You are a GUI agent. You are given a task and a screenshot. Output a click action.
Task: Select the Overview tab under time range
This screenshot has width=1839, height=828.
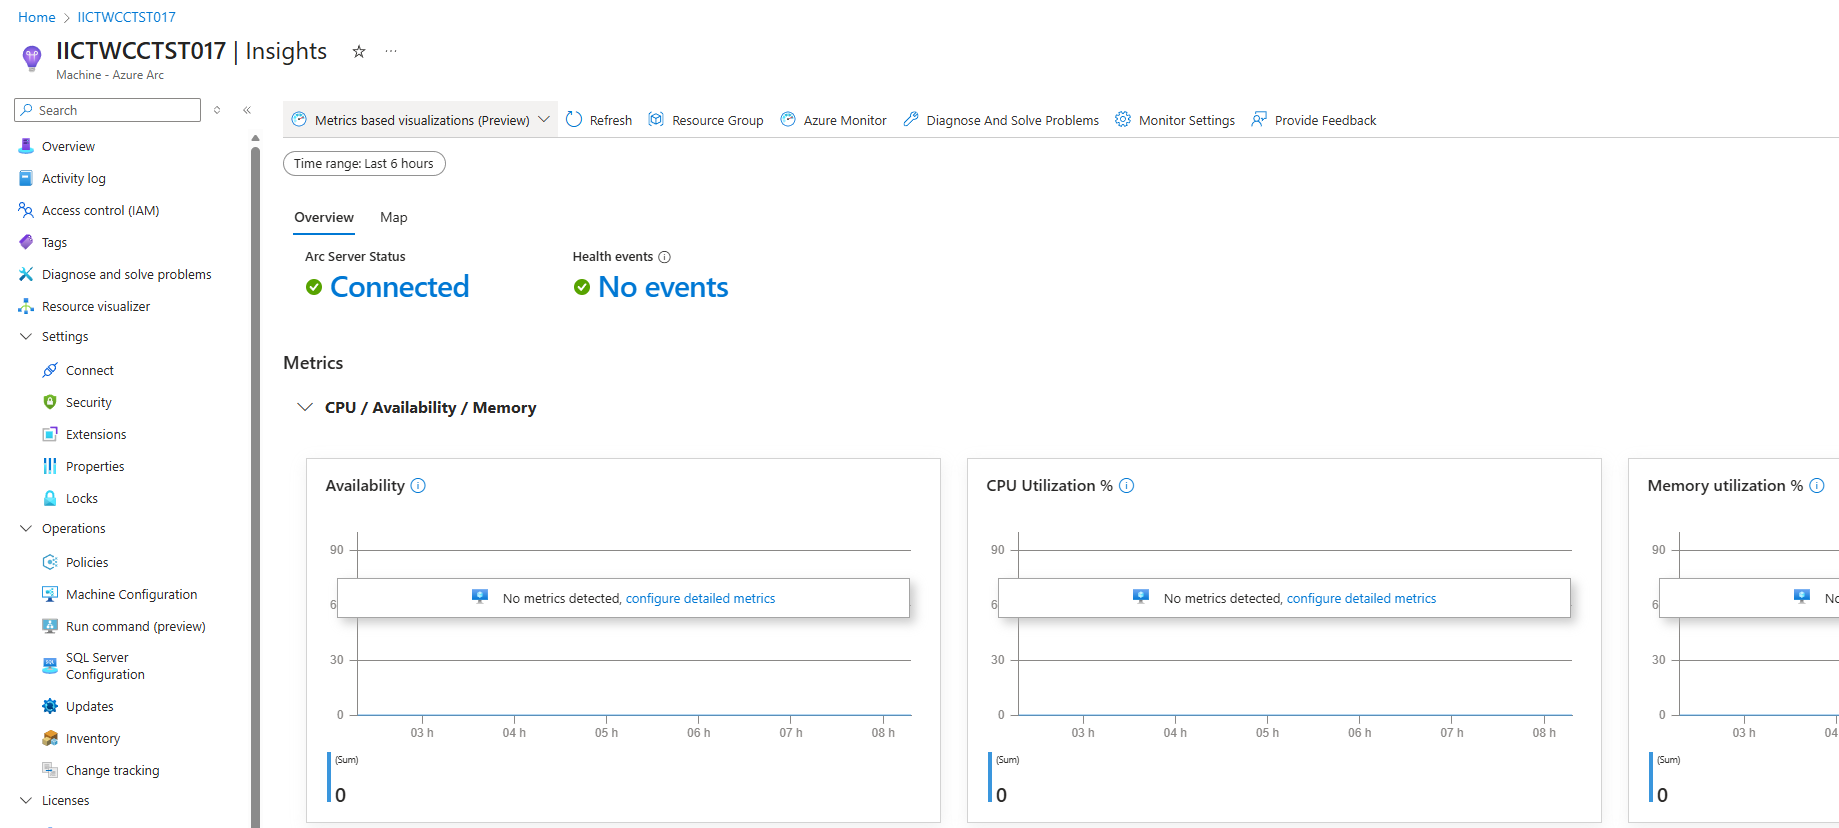(x=324, y=218)
